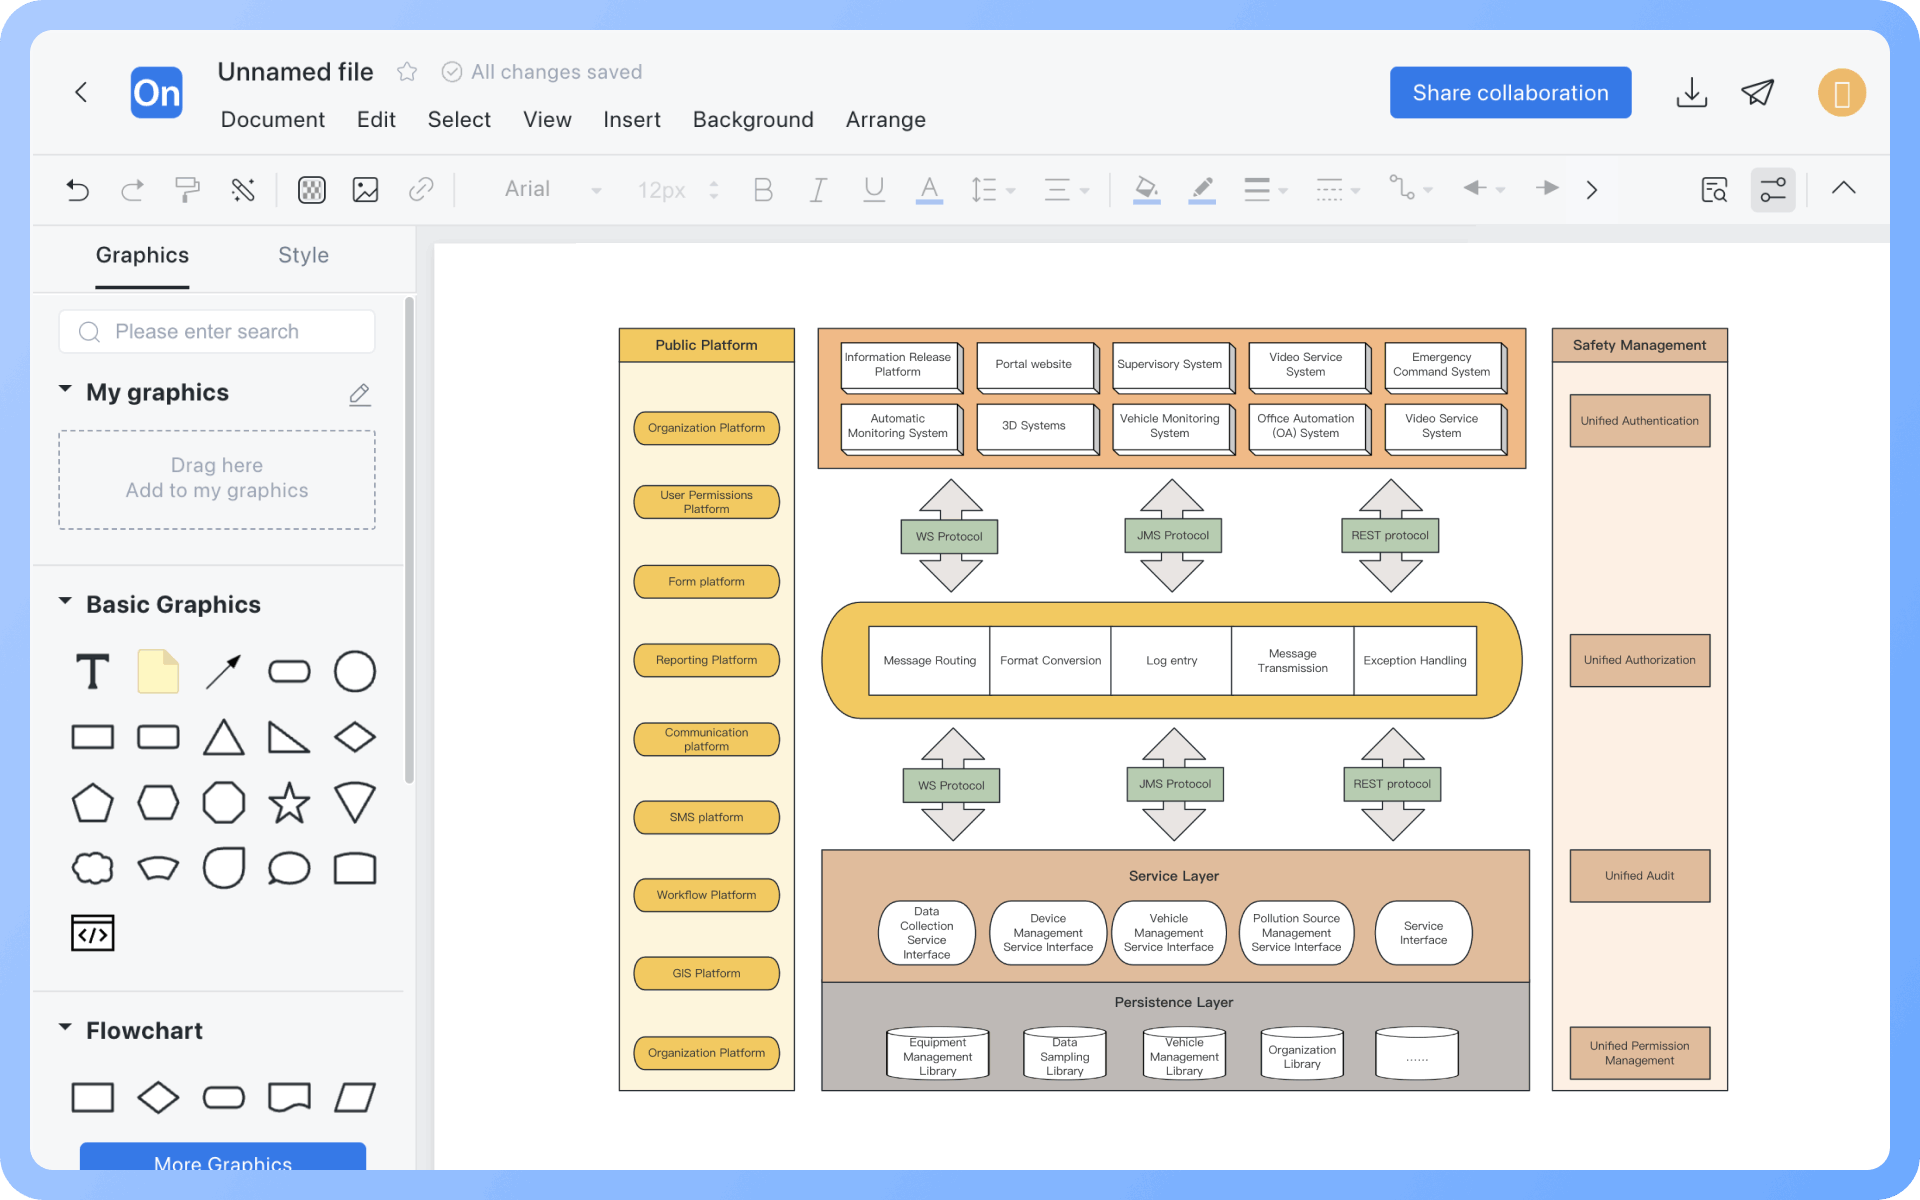Click the blue On app logo
This screenshot has height=1200, width=1920.
(x=157, y=93)
